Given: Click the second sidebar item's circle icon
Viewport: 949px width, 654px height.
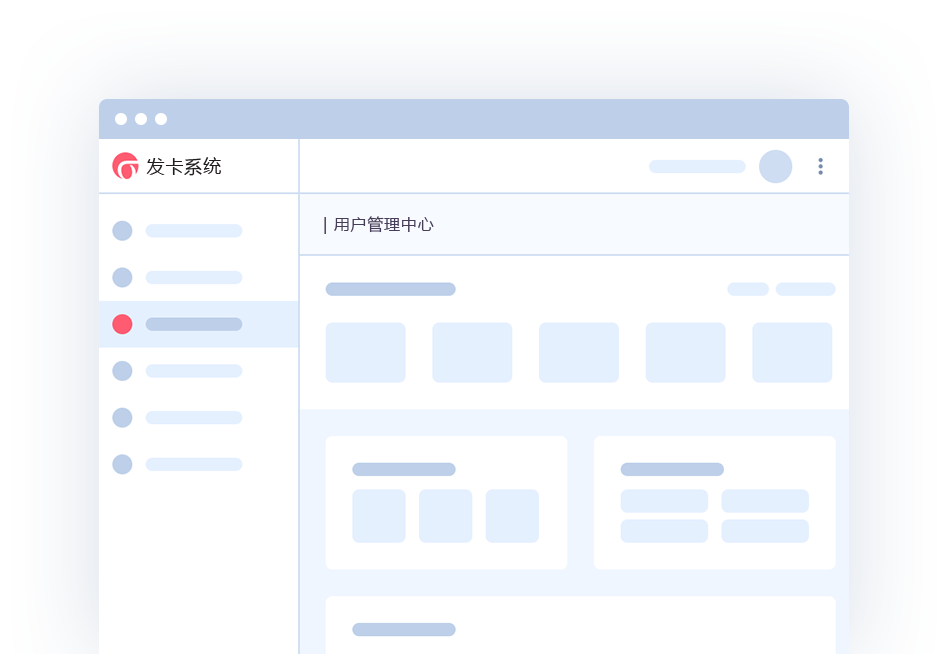Looking at the screenshot, I should pos(122,277).
